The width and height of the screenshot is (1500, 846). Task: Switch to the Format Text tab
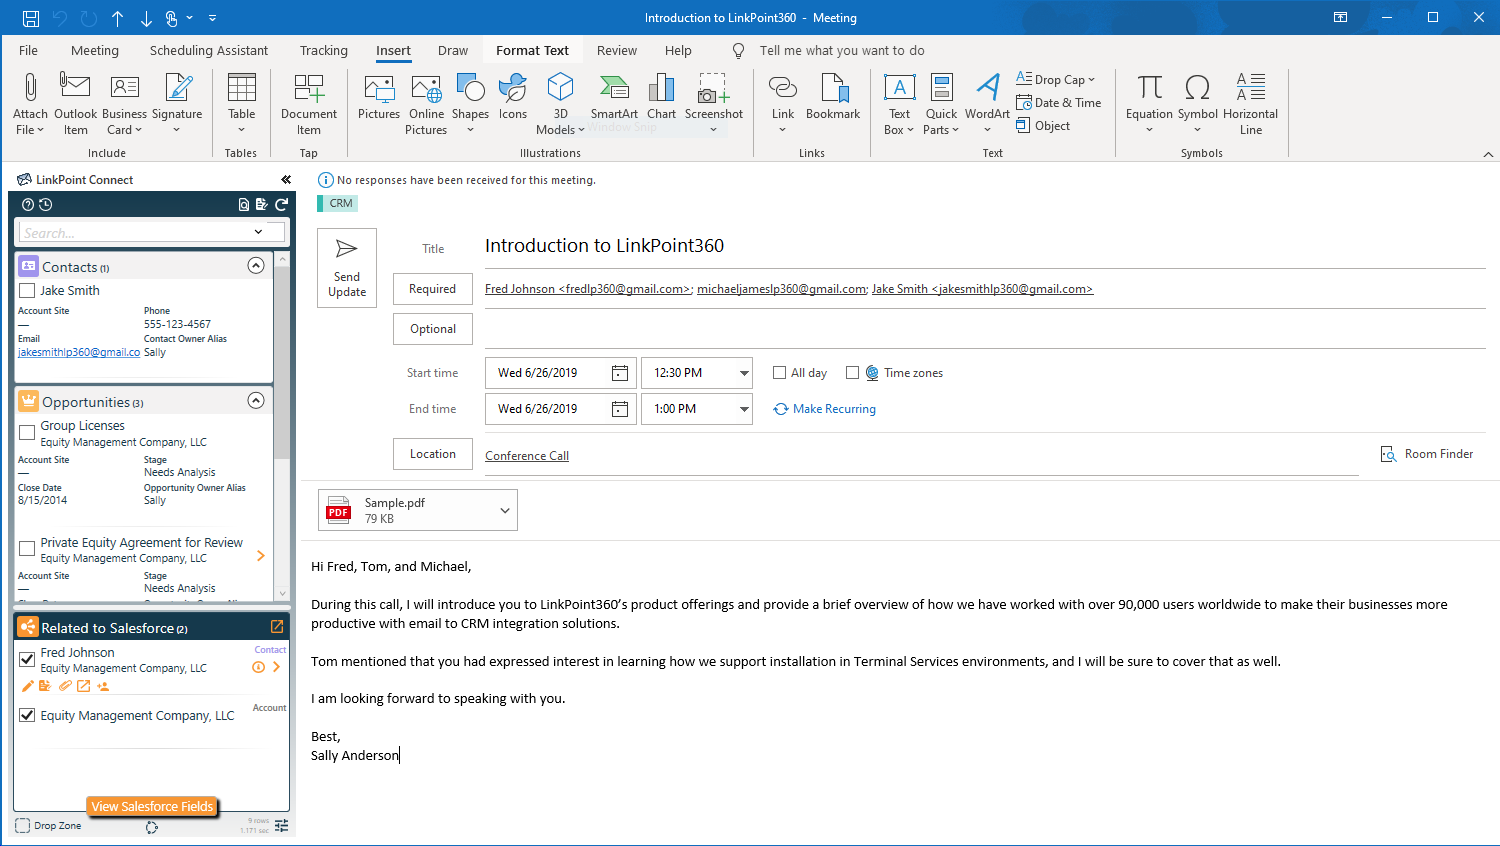pos(532,51)
